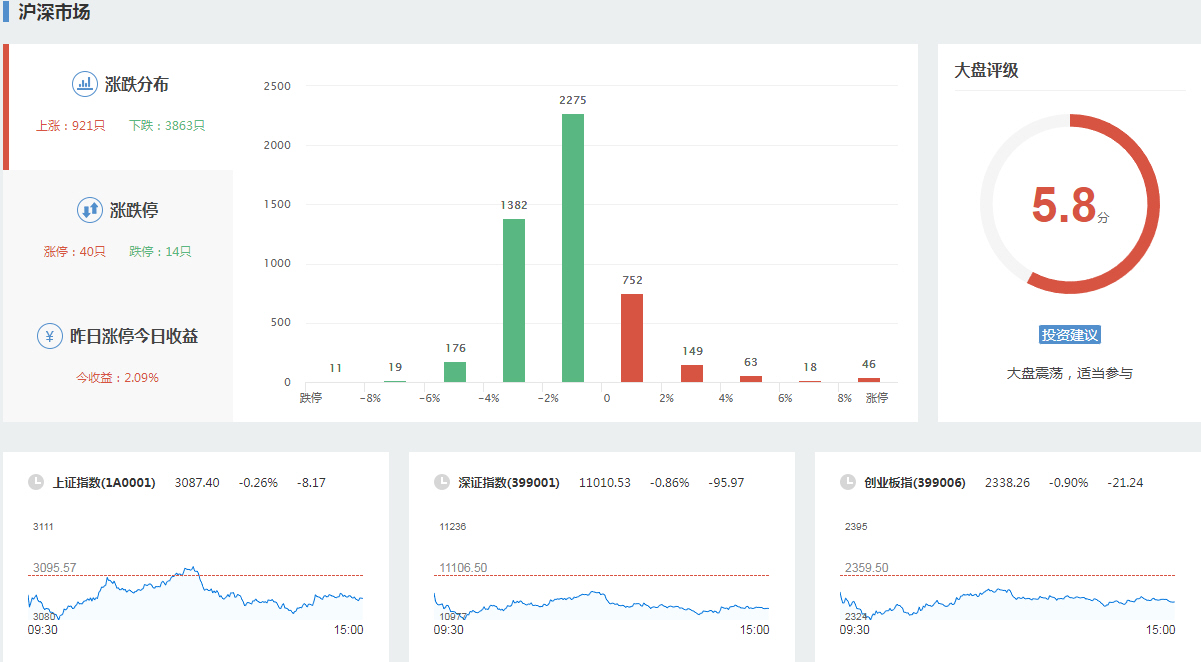The image size is (1201, 662).
Task: Click the 涨跌分布 bar chart icon
Action: click(85, 84)
